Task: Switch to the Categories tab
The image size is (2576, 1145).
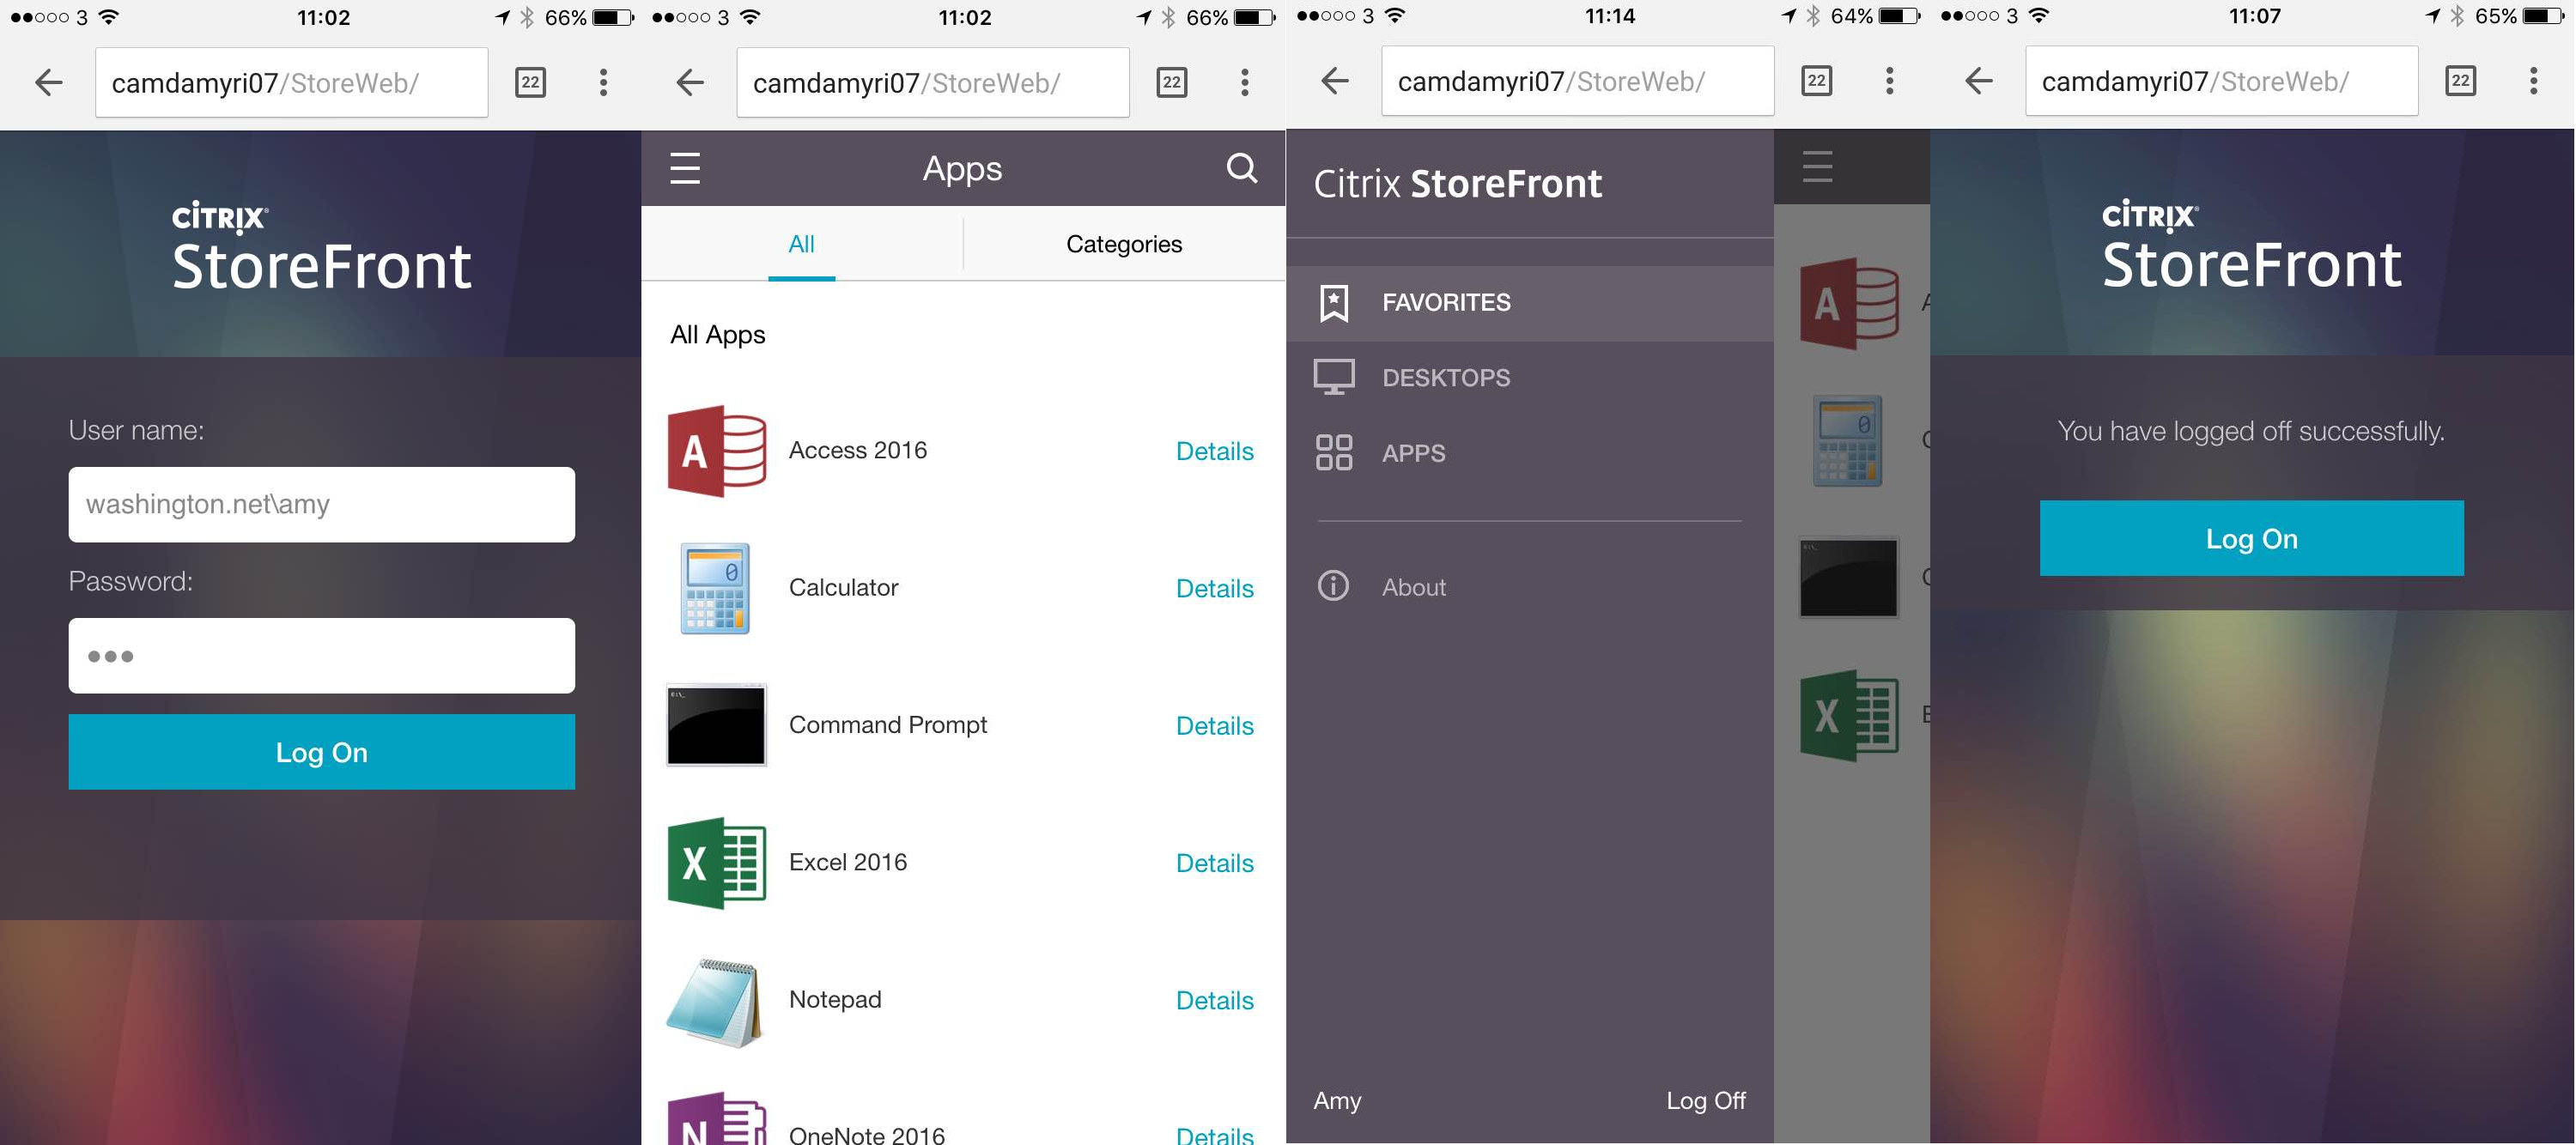Action: tap(1124, 244)
